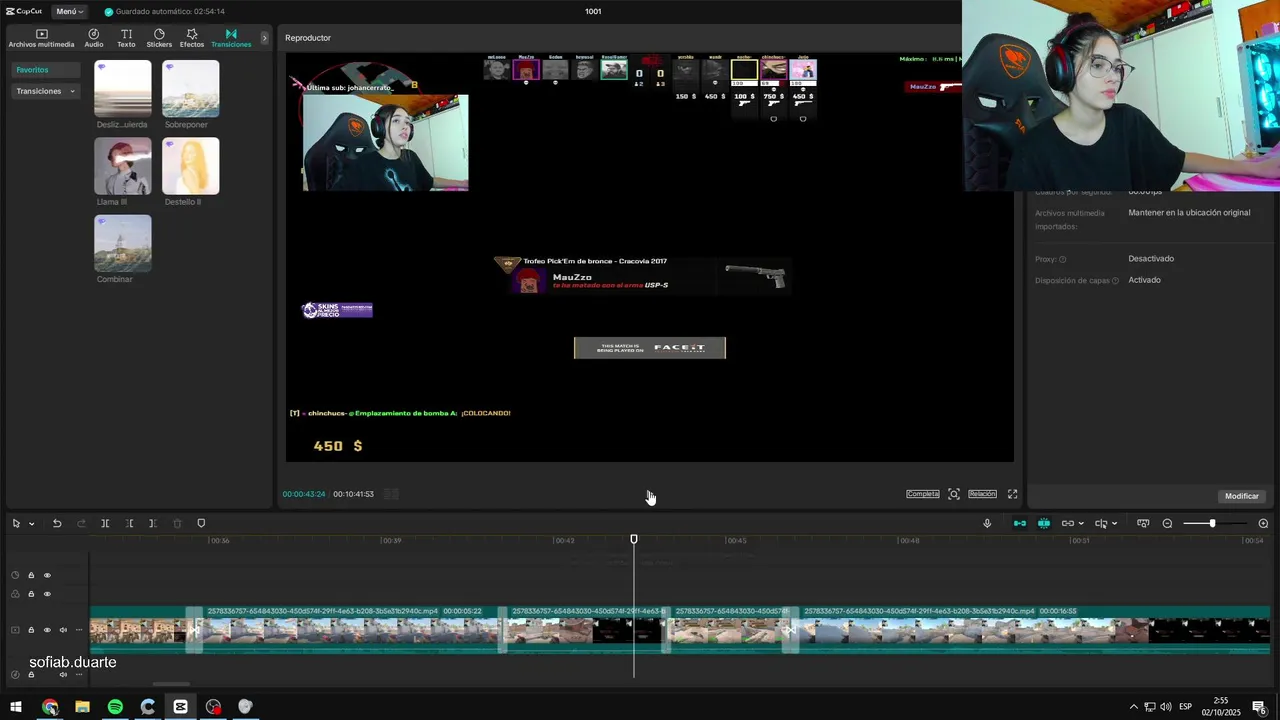Pick the Destello II transition thumbnail
1280x720 pixels.
click(190, 166)
